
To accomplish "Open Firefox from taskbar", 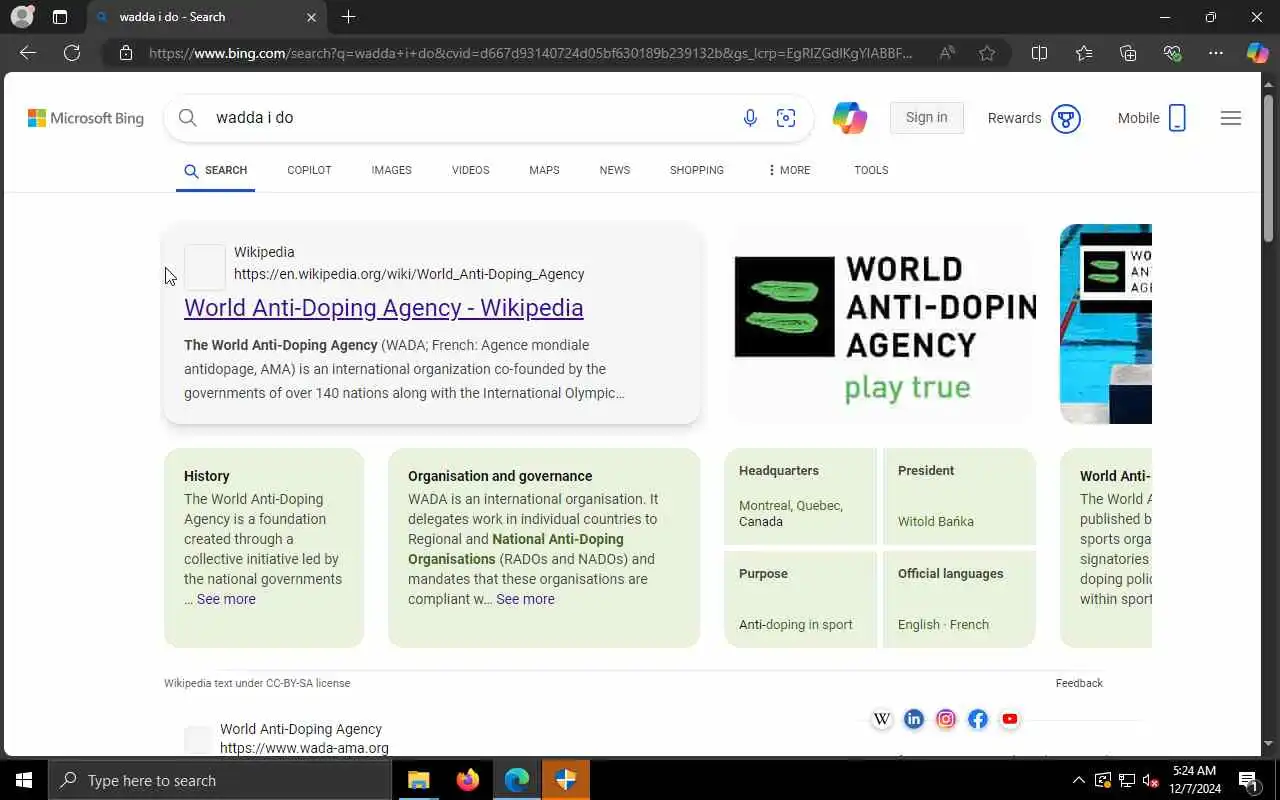I will (x=467, y=780).
